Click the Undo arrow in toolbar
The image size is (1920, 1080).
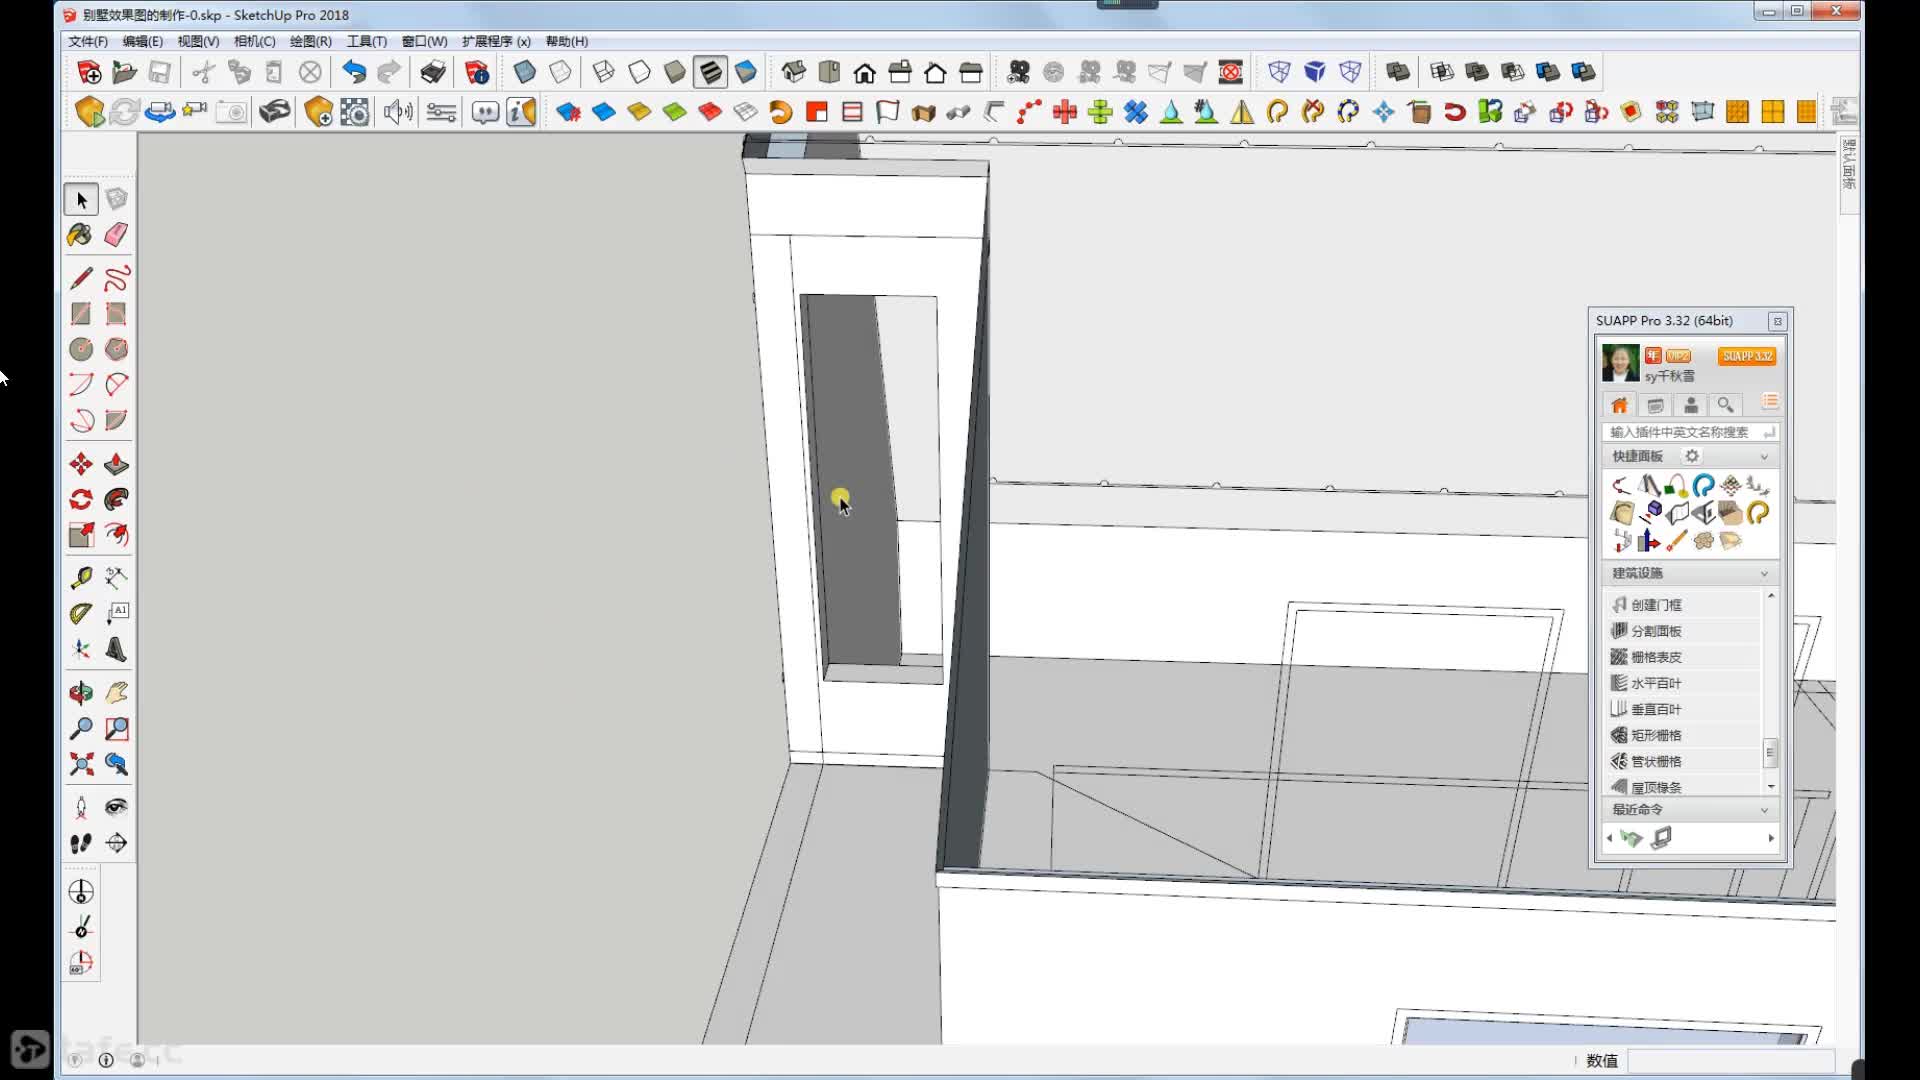point(354,72)
